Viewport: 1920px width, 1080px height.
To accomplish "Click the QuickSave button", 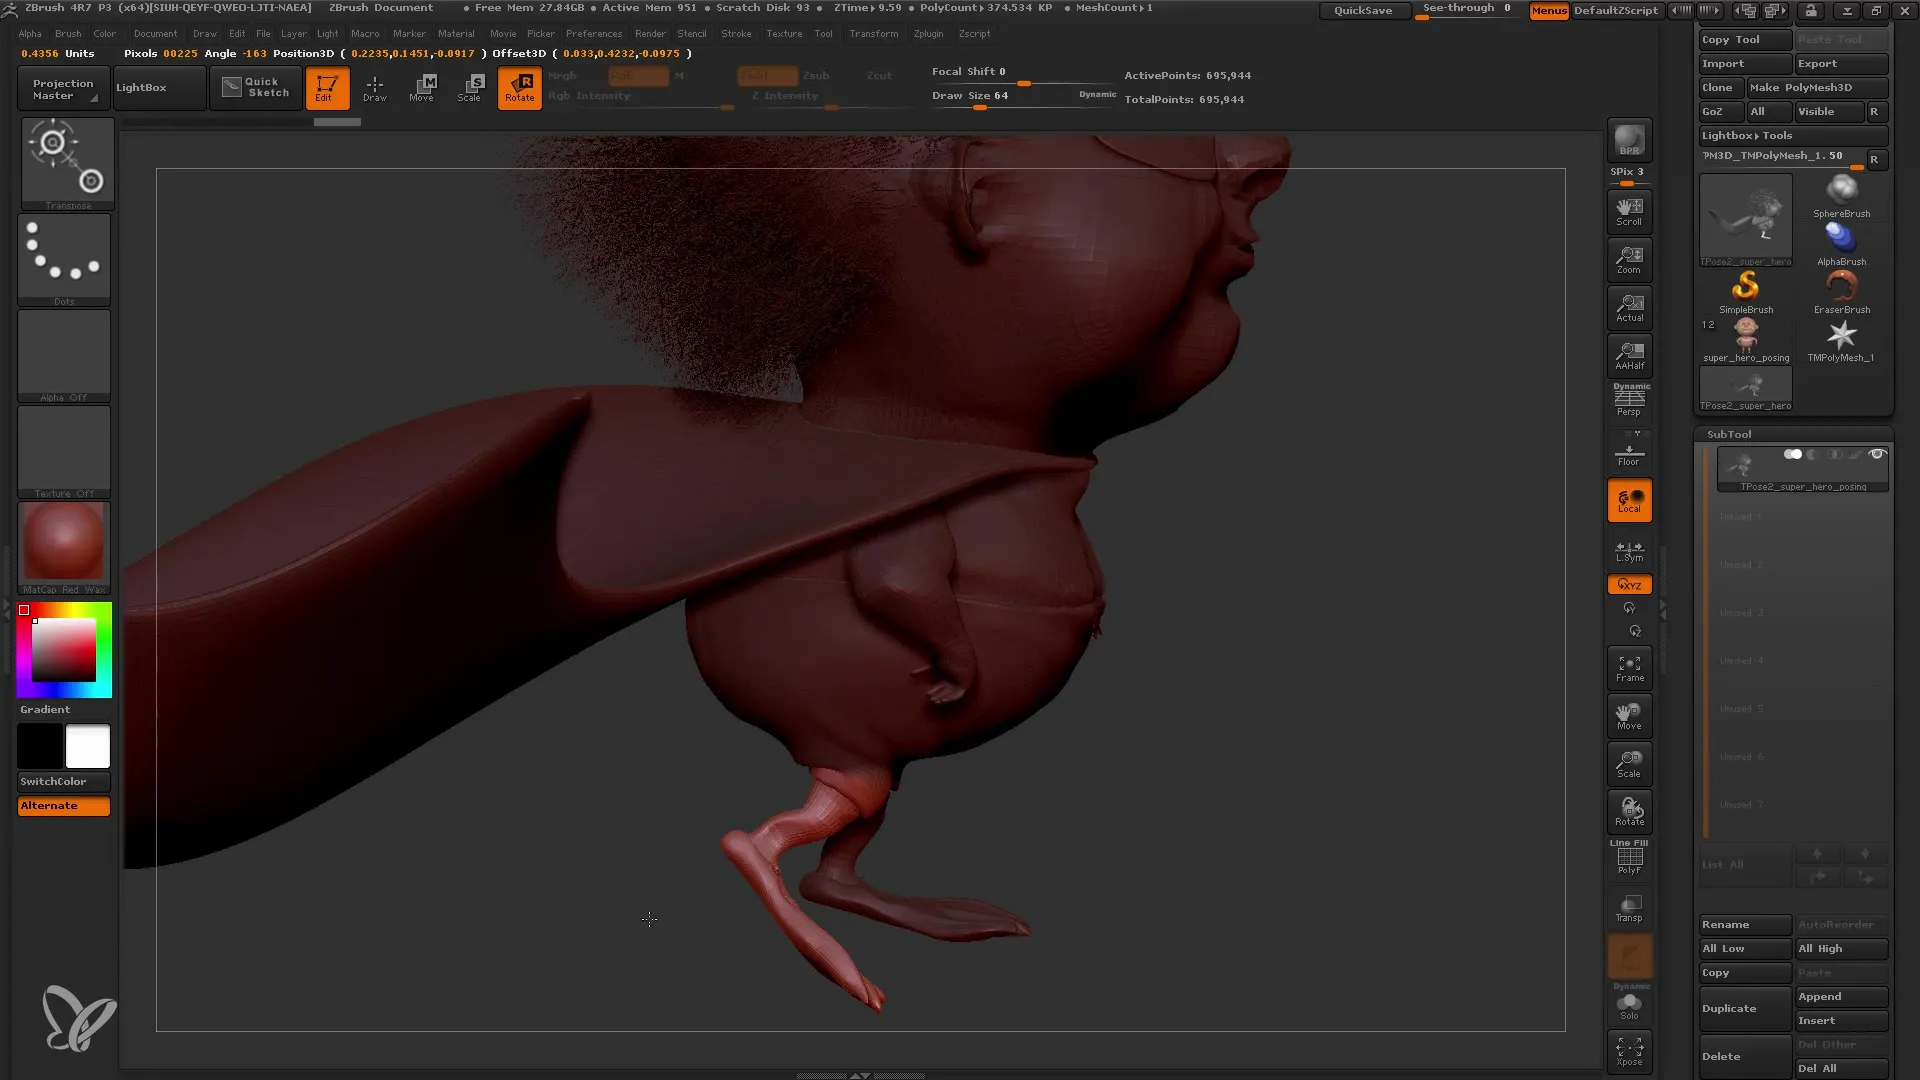I will pyautogui.click(x=1361, y=9).
